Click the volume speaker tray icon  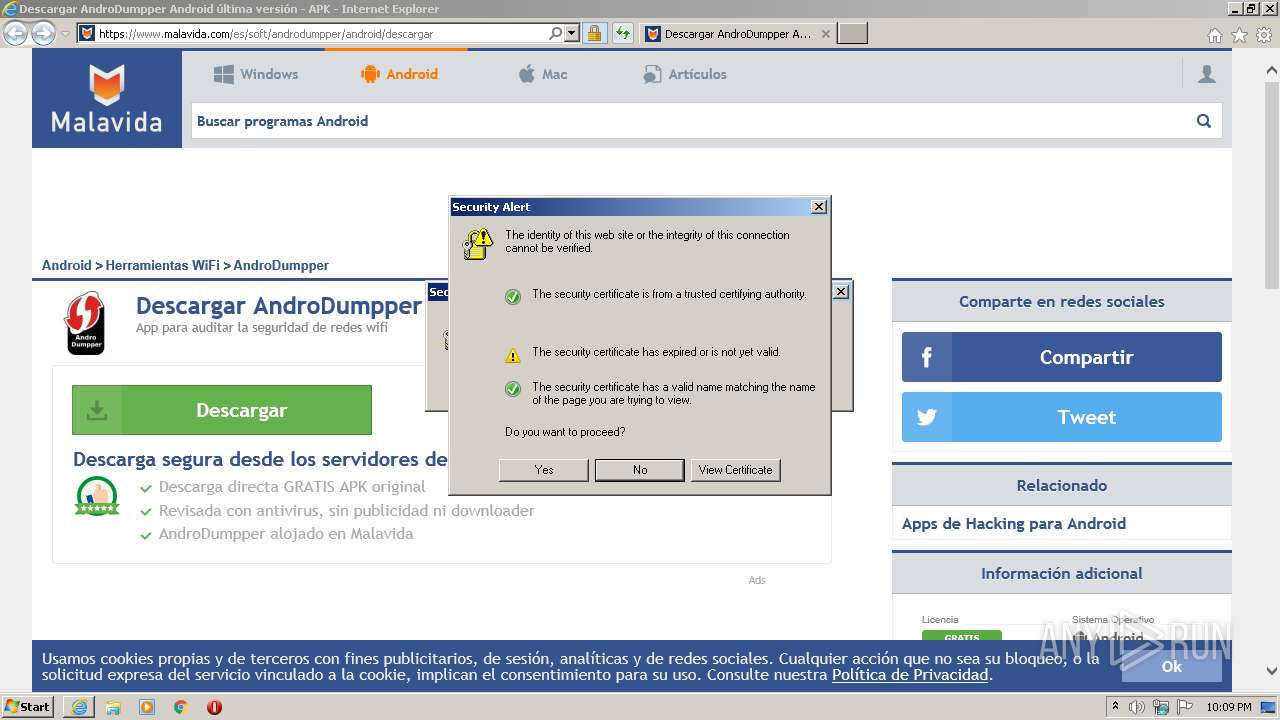(x=1137, y=707)
